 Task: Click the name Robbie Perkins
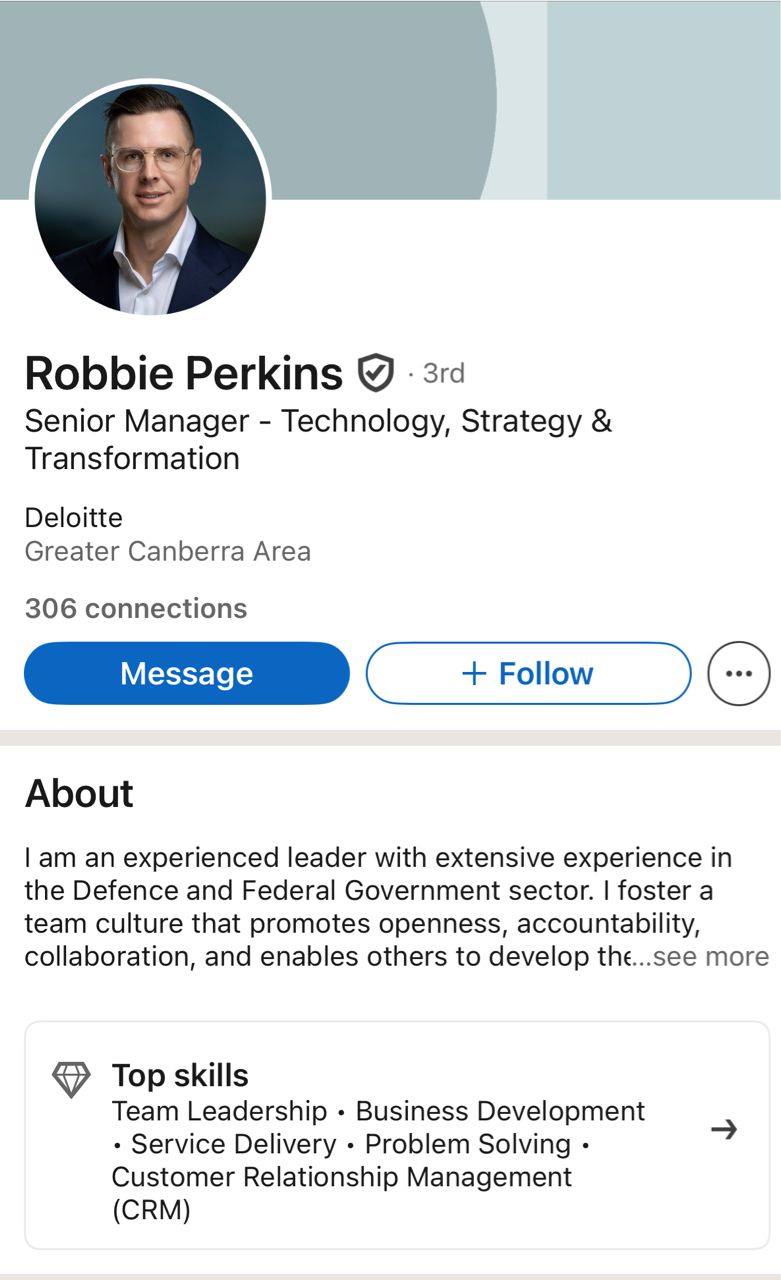point(184,373)
